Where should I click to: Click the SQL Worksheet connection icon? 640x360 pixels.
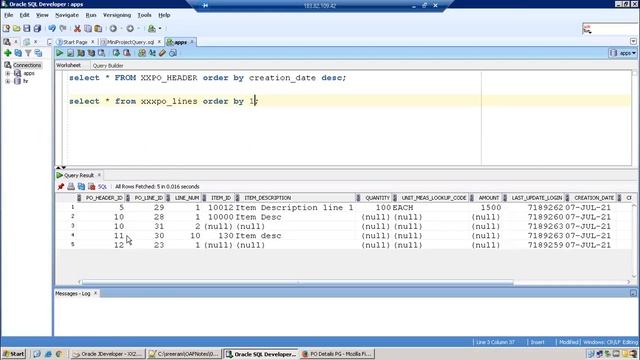click(x=151, y=29)
